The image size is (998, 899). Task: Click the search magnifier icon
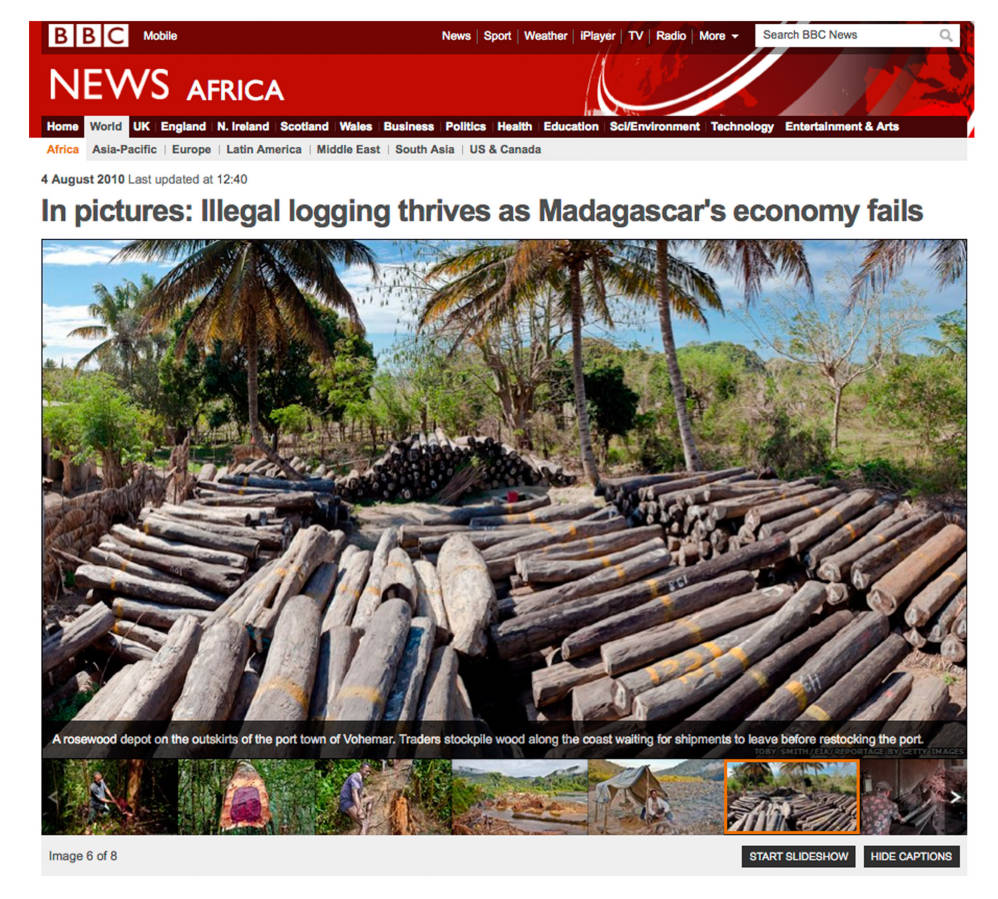point(946,36)
